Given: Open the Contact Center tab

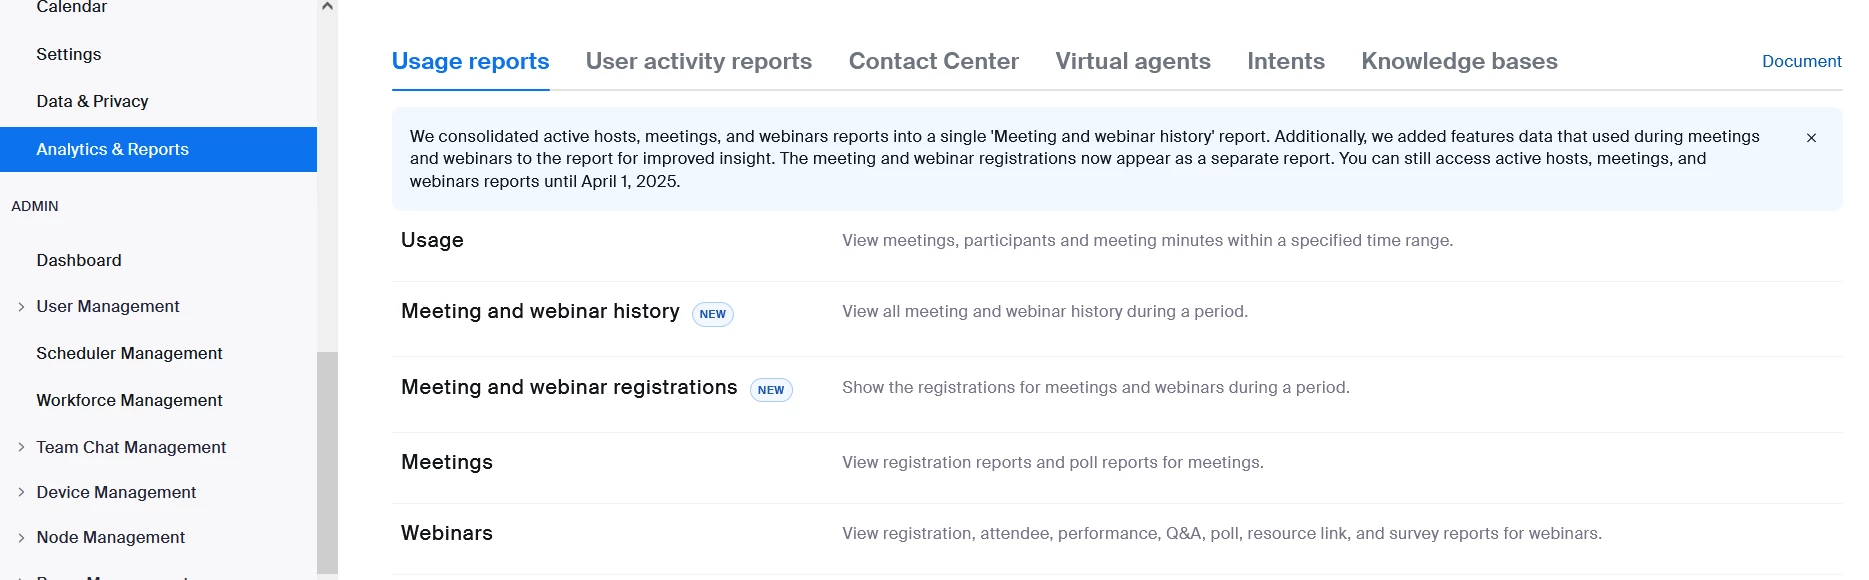Looking at the screenshot, I should pos(933,61).
